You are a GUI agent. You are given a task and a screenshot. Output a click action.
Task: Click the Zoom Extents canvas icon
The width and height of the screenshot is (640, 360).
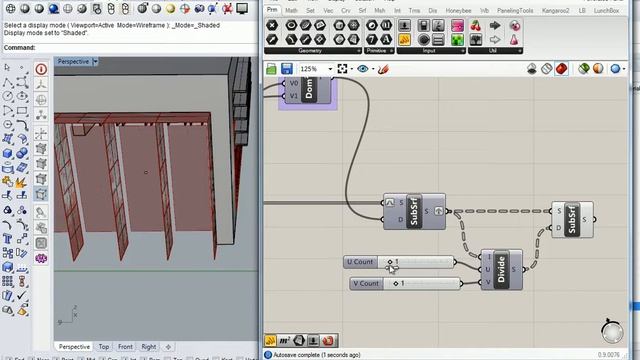tap(342, 69)
